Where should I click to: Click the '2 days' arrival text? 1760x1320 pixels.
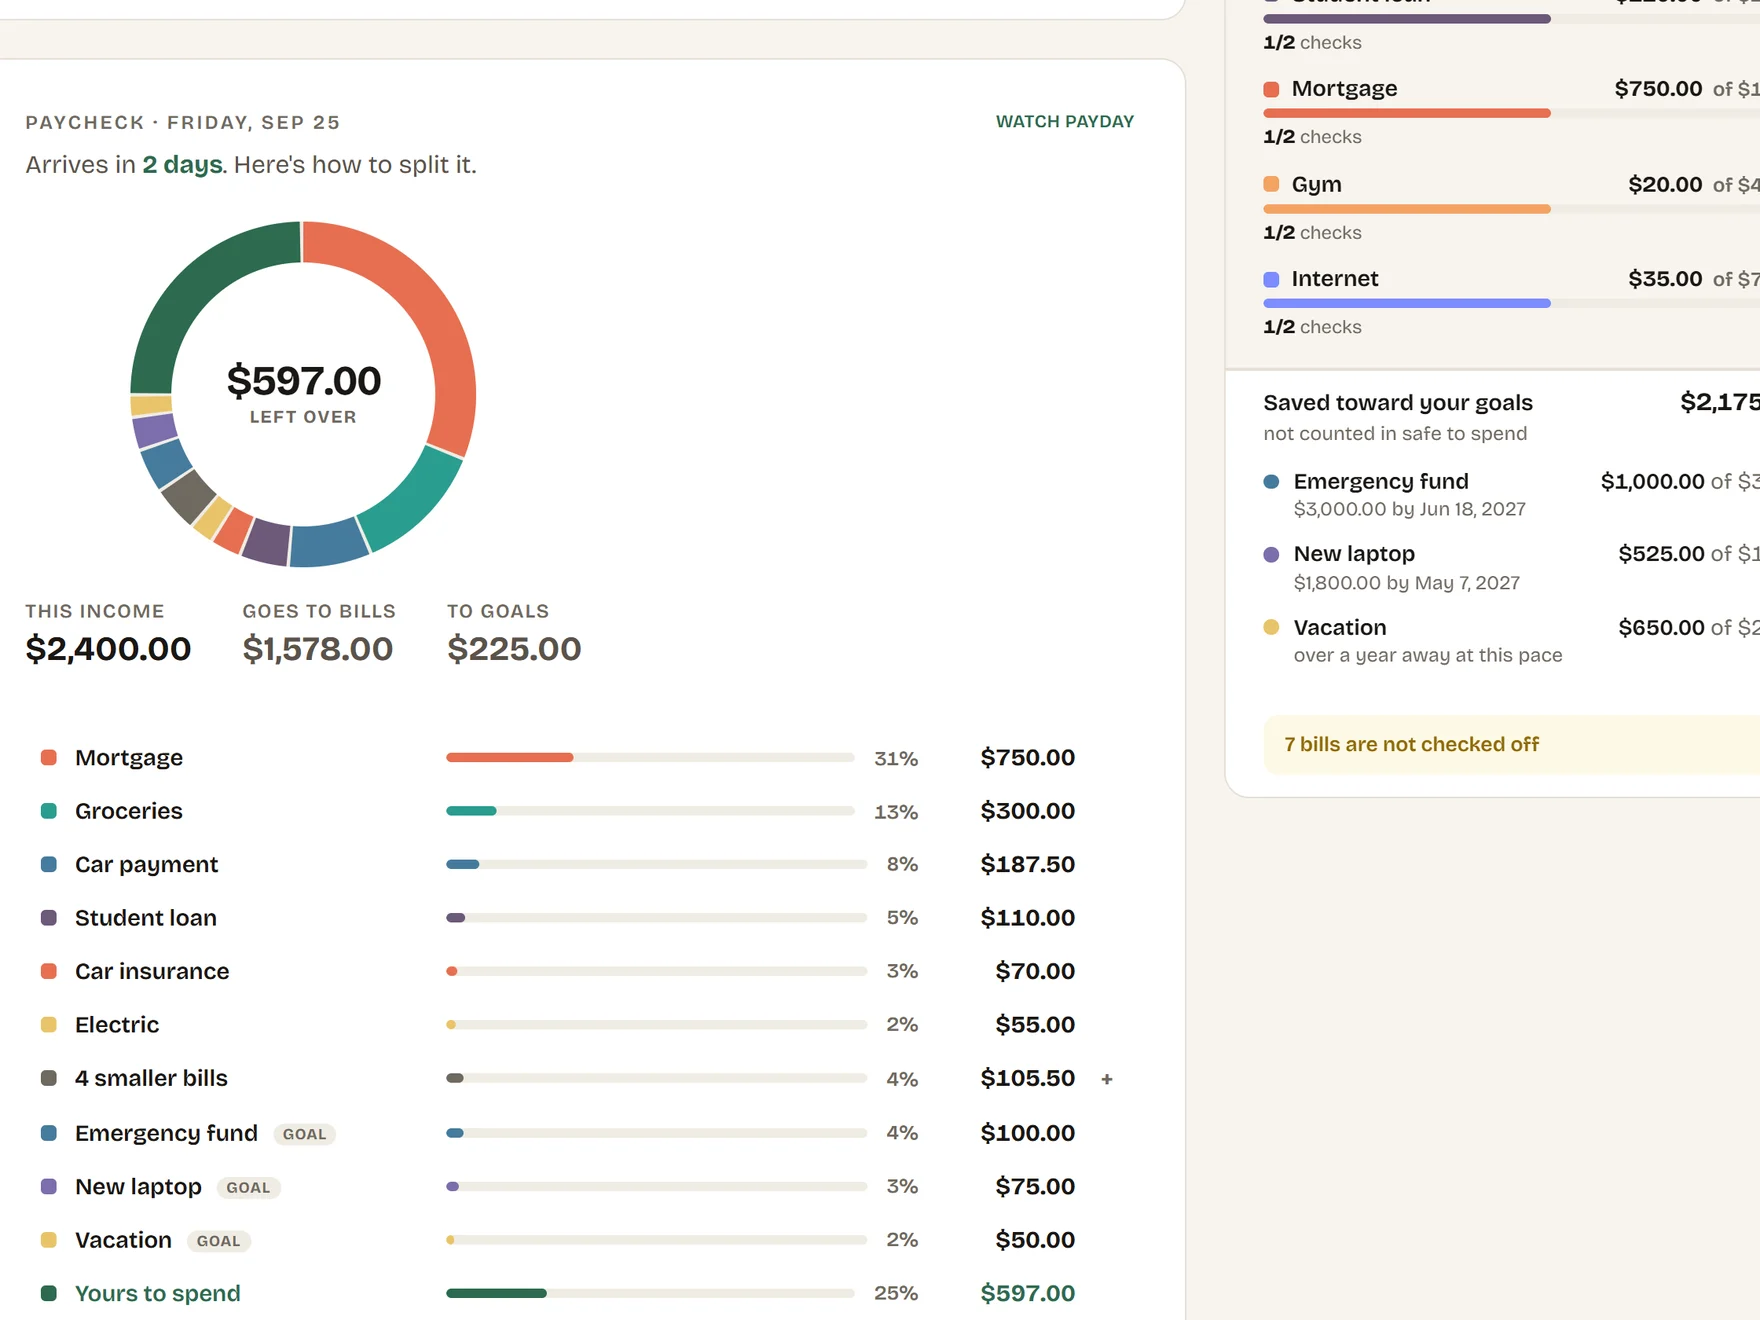click(182, 164)
